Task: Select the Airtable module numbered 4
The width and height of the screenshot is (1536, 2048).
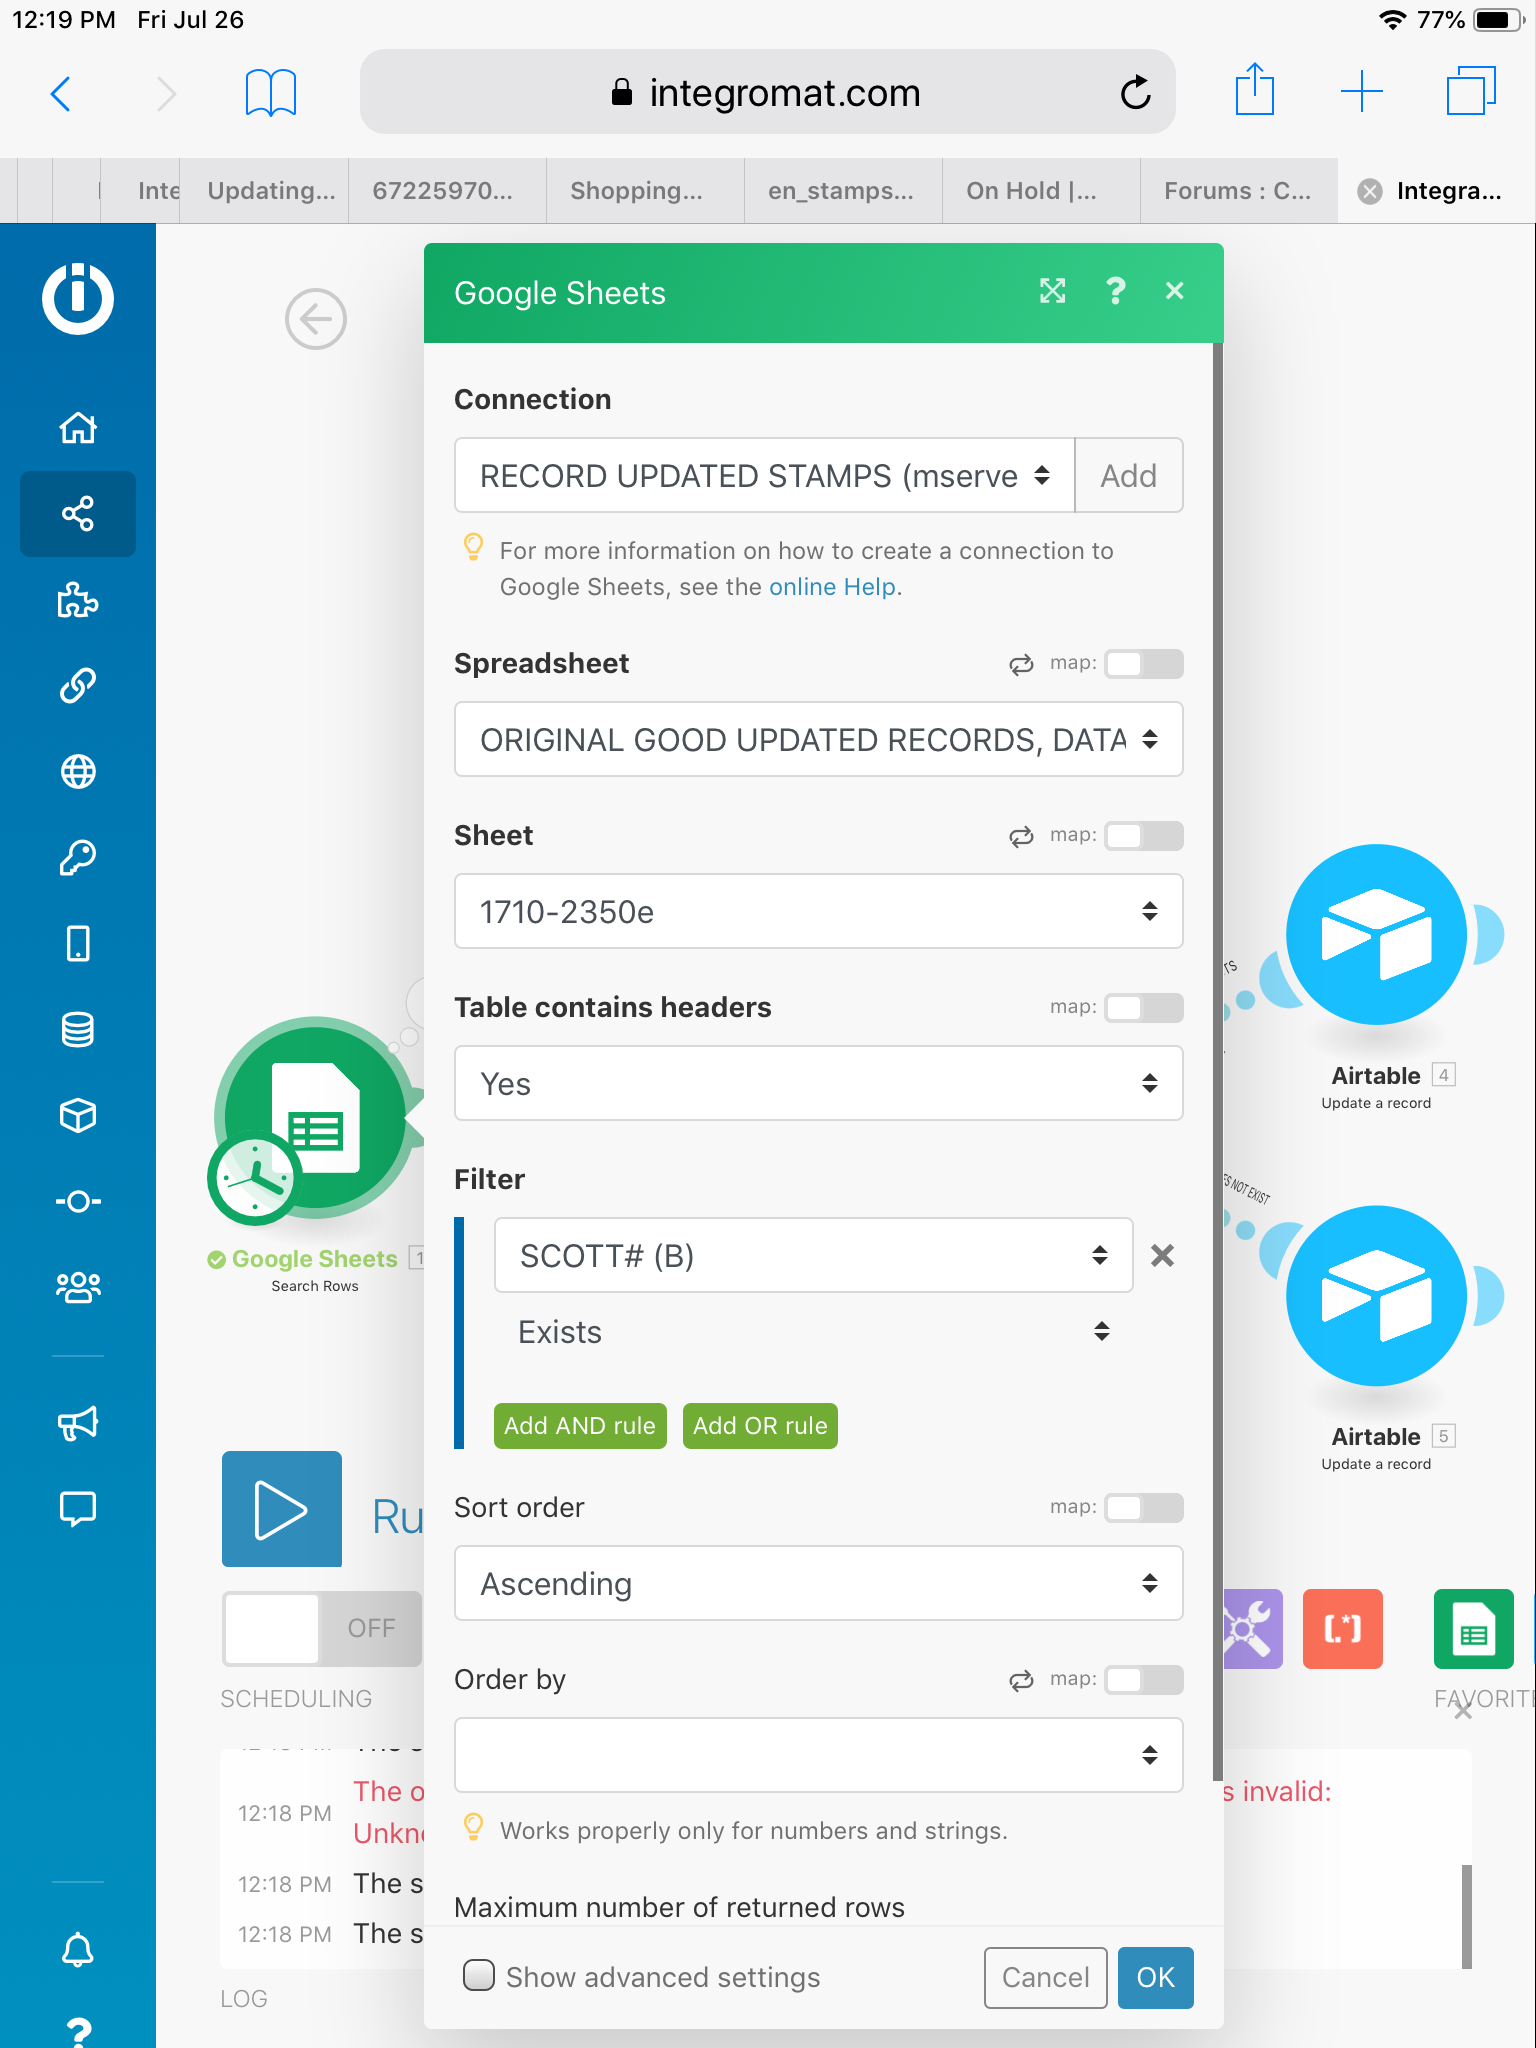Action: click(1377, 935)
